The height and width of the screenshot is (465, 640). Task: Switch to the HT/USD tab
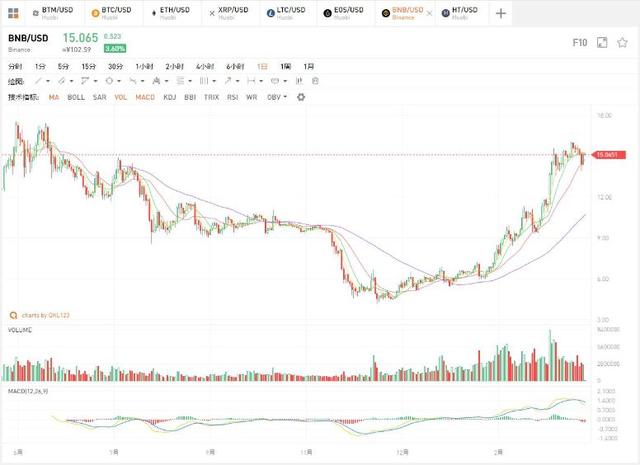[460, 13]
